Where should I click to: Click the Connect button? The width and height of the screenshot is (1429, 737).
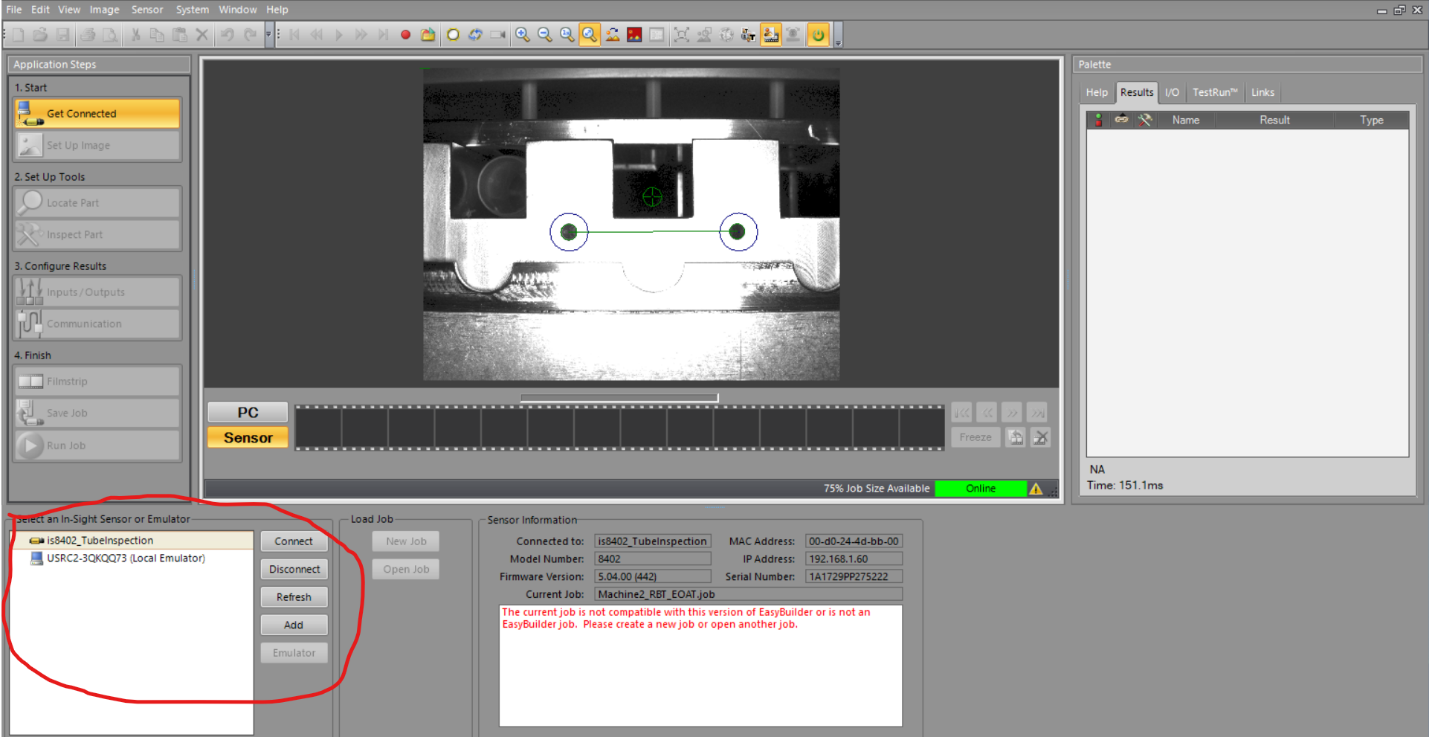click(294, 541)
